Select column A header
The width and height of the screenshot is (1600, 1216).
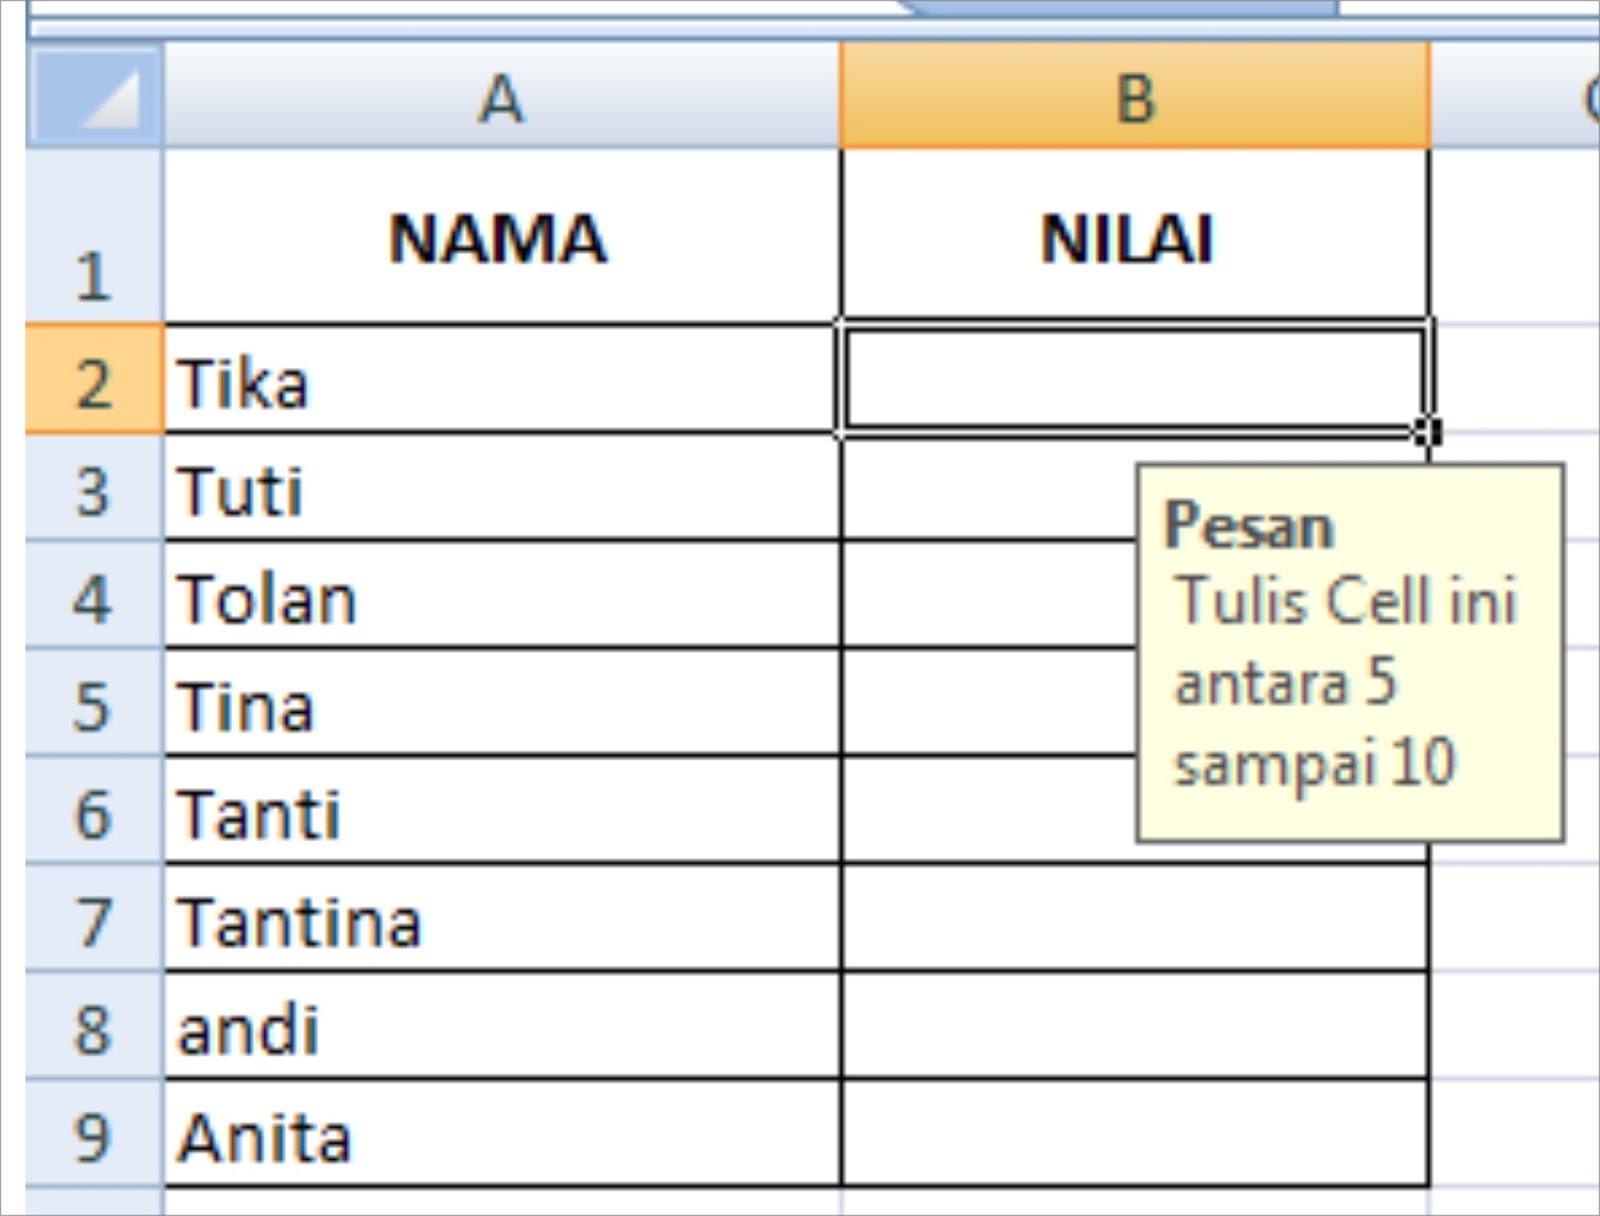tap(501, 98)
